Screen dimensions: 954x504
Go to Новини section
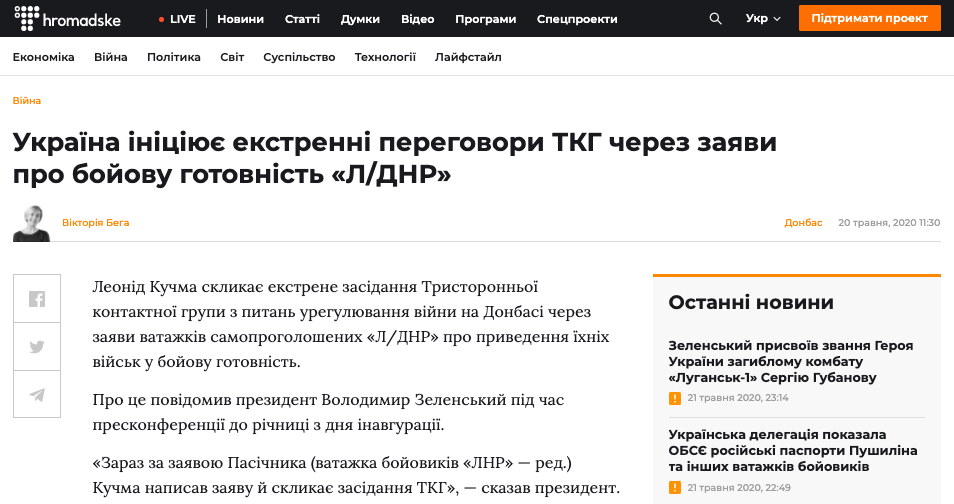(240, 19)
